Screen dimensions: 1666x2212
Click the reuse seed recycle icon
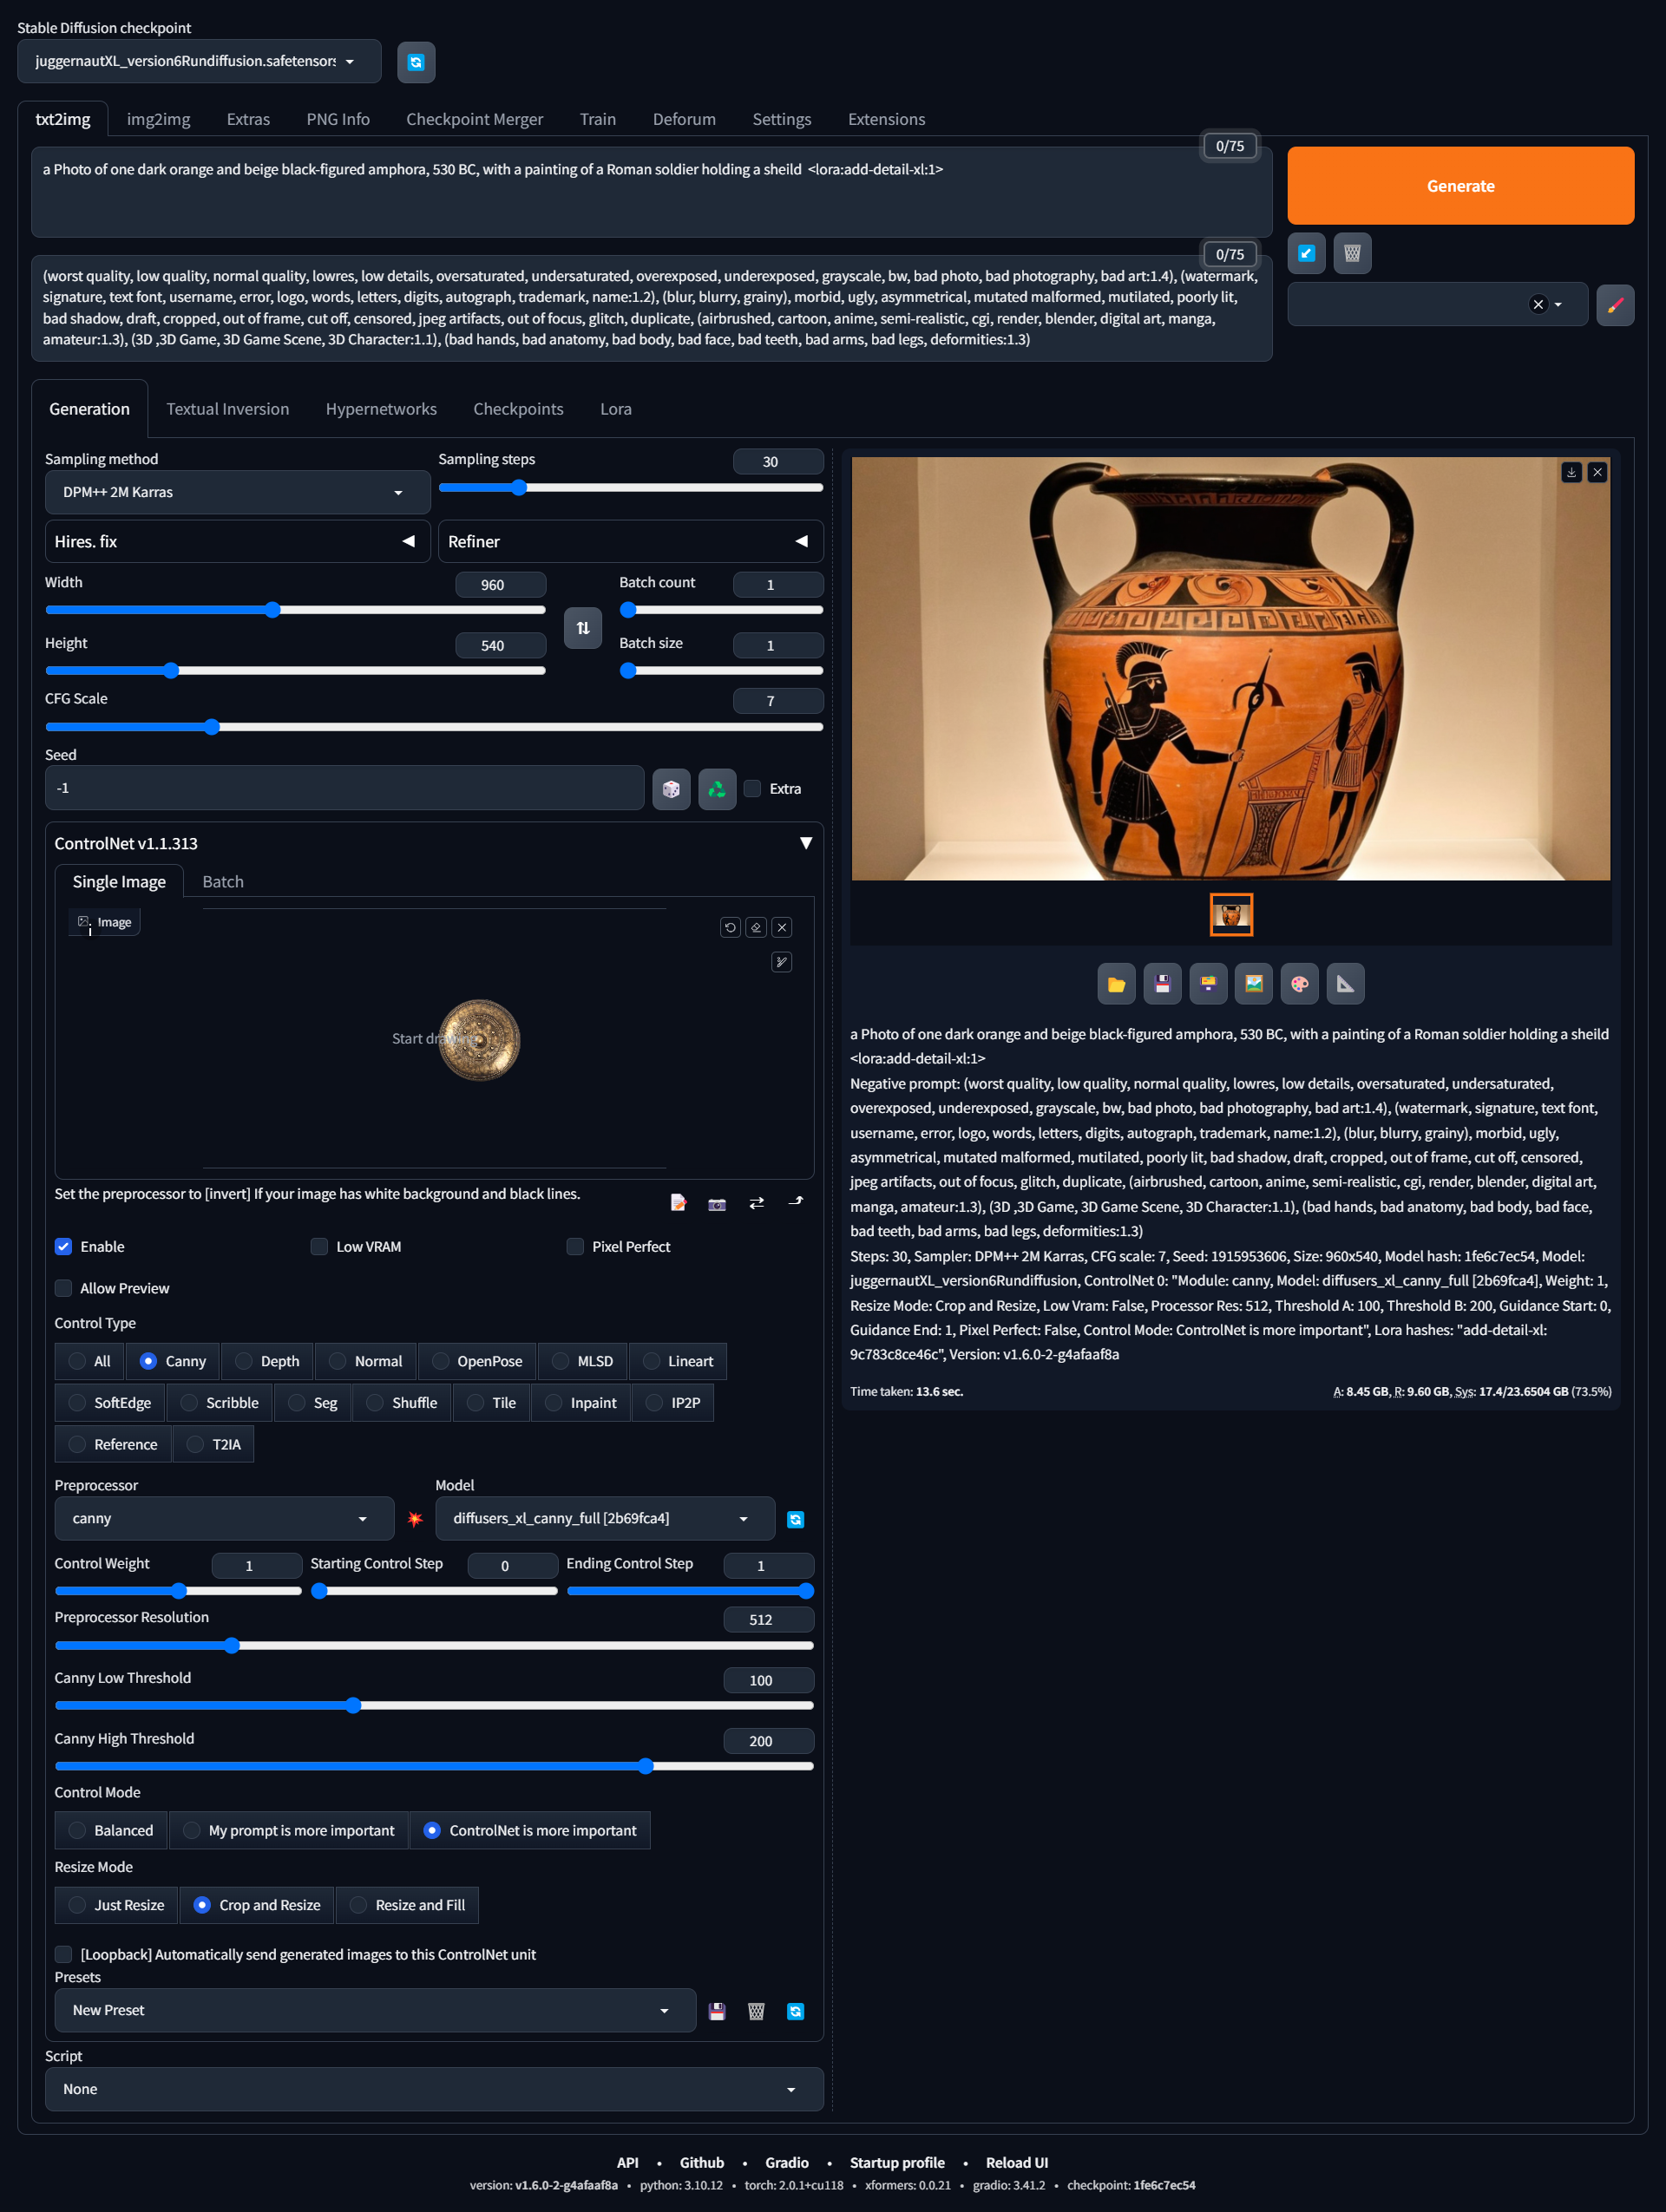(x=717, y=789)
